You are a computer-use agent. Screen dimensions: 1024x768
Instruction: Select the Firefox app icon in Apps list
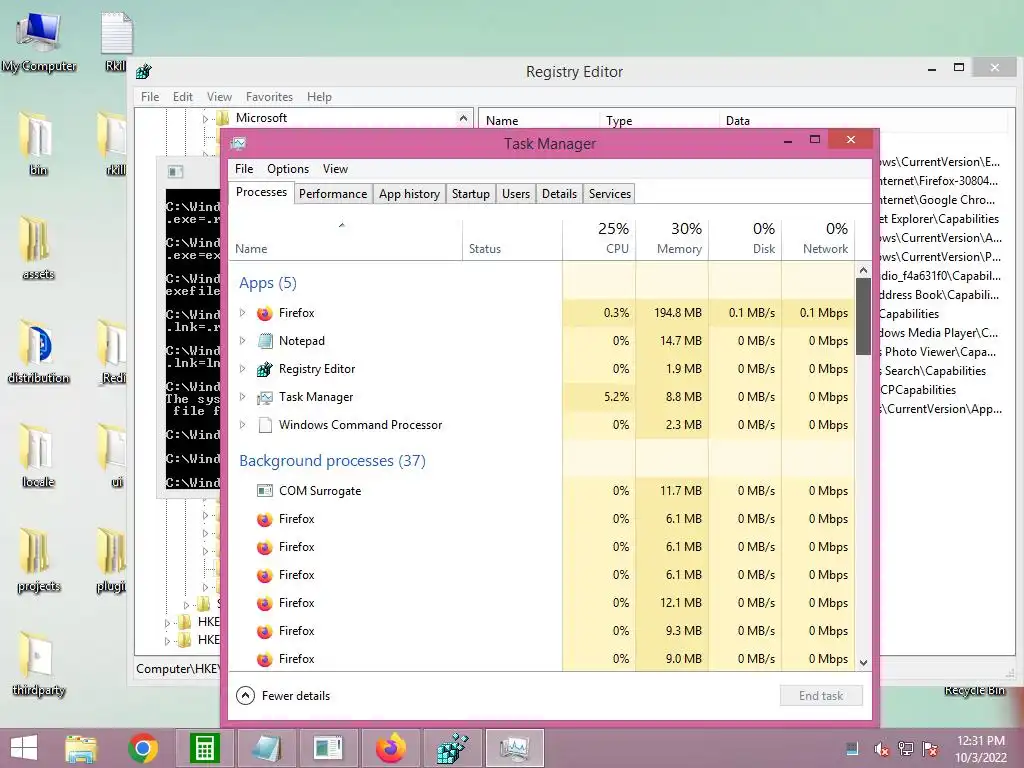(264, 313)
